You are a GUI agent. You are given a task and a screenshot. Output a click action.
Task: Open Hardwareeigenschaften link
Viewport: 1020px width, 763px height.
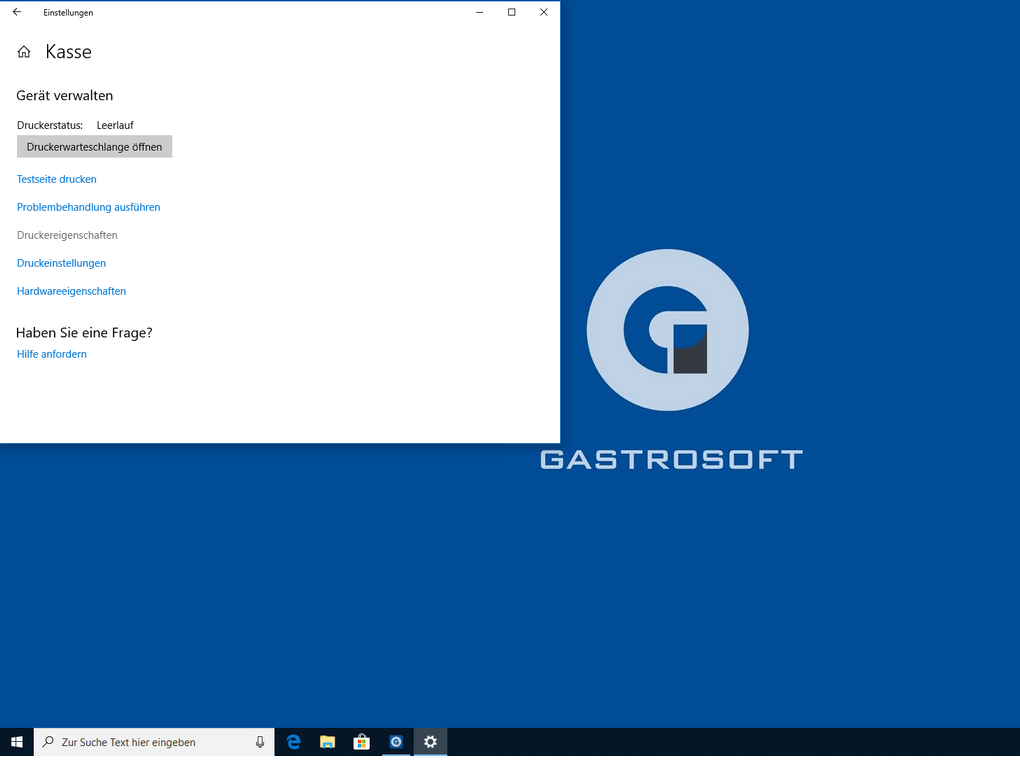pos(72,291)
